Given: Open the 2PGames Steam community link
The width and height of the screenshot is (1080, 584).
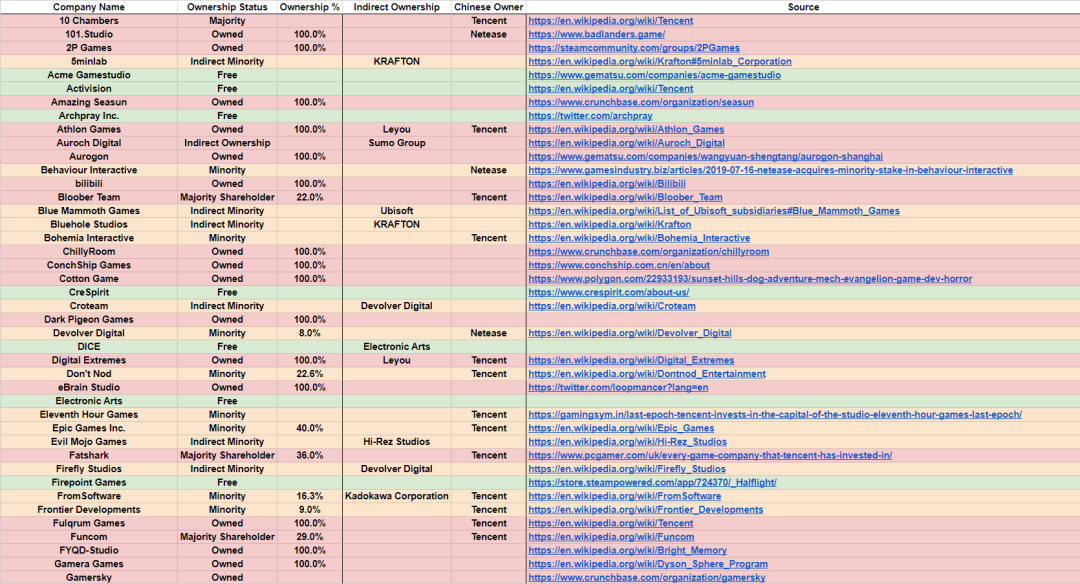Looking at the screenshot, I should click(x=634, y=48).
